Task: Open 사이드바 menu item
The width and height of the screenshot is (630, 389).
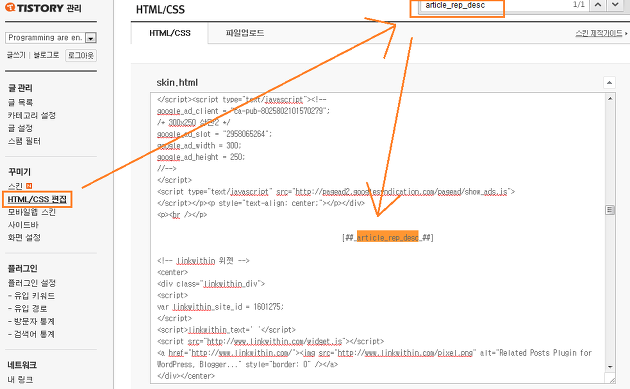Action: point(23,225)
